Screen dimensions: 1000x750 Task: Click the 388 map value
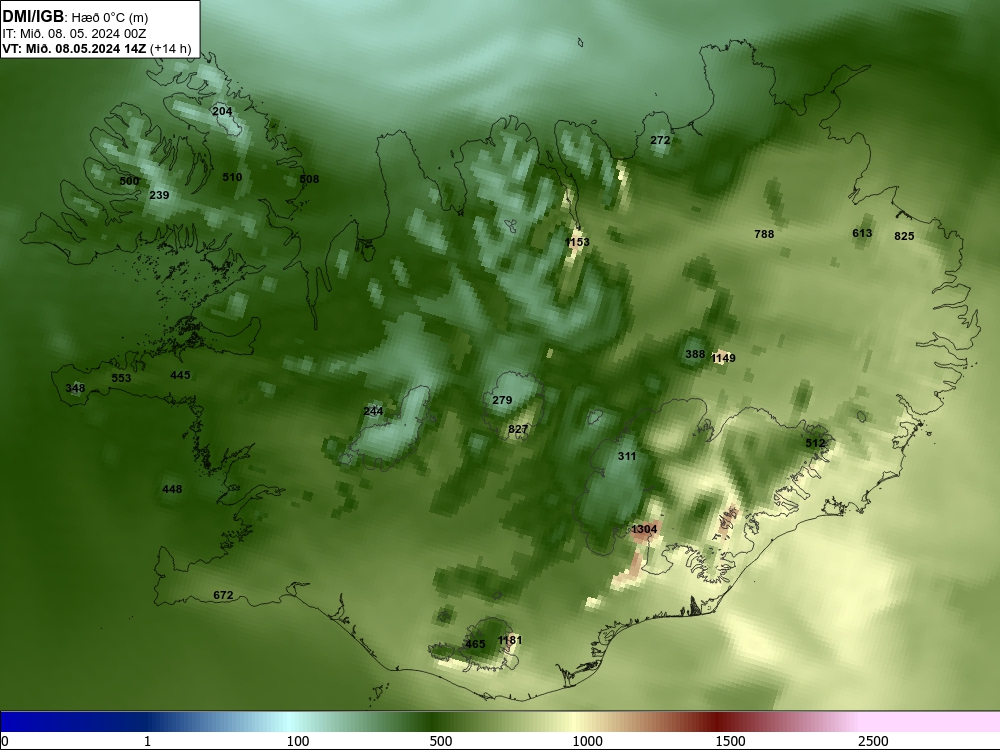point(695,354)
